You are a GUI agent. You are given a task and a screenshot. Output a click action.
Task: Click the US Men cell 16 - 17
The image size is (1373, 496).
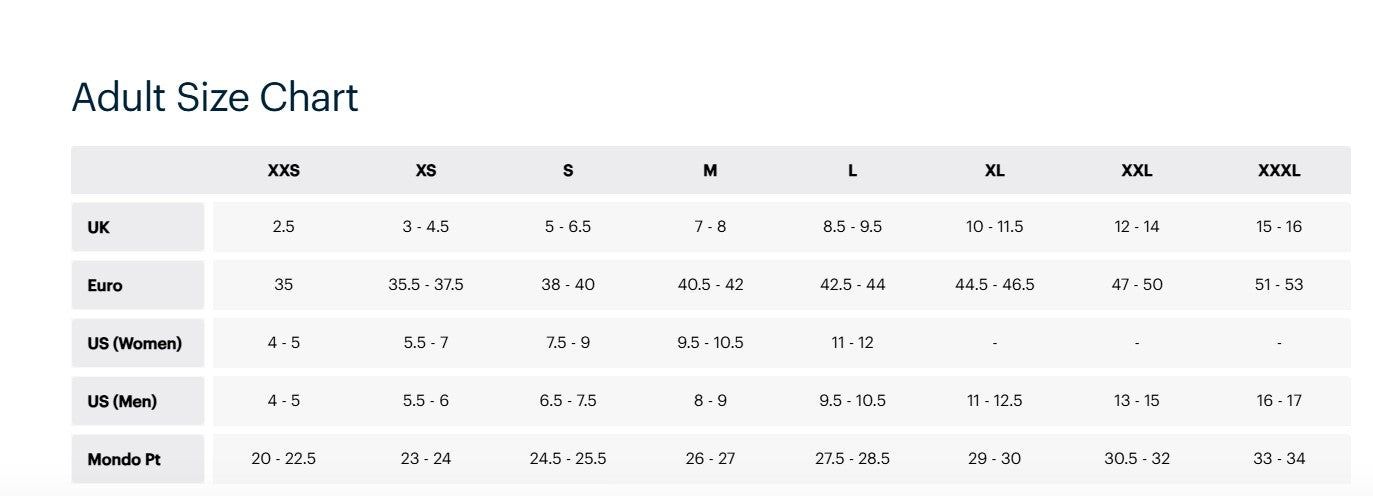coord(1279,401)
